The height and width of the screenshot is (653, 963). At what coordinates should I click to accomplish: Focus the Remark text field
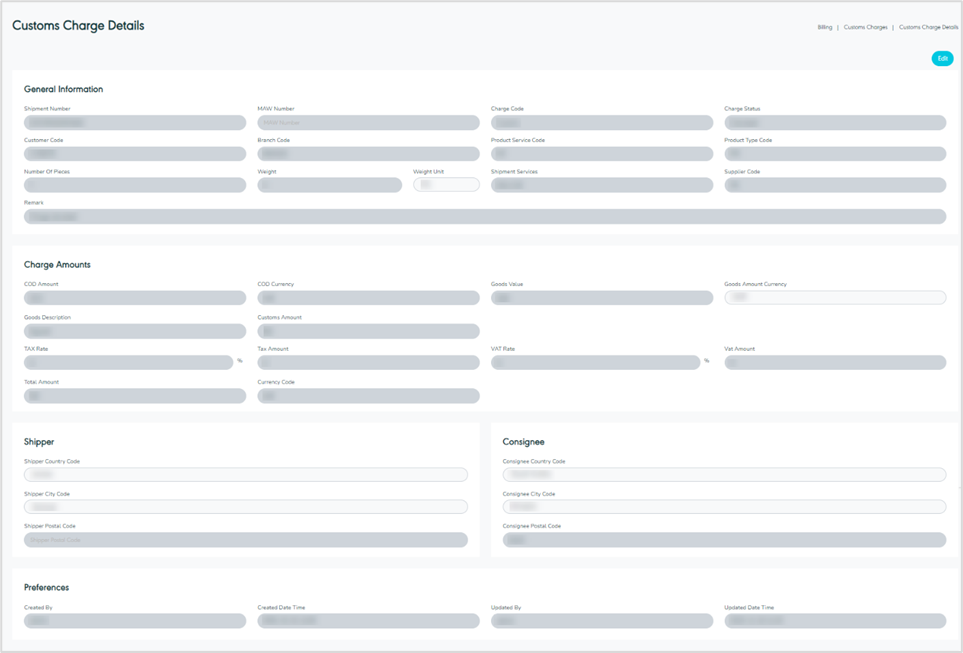[485, 217]
